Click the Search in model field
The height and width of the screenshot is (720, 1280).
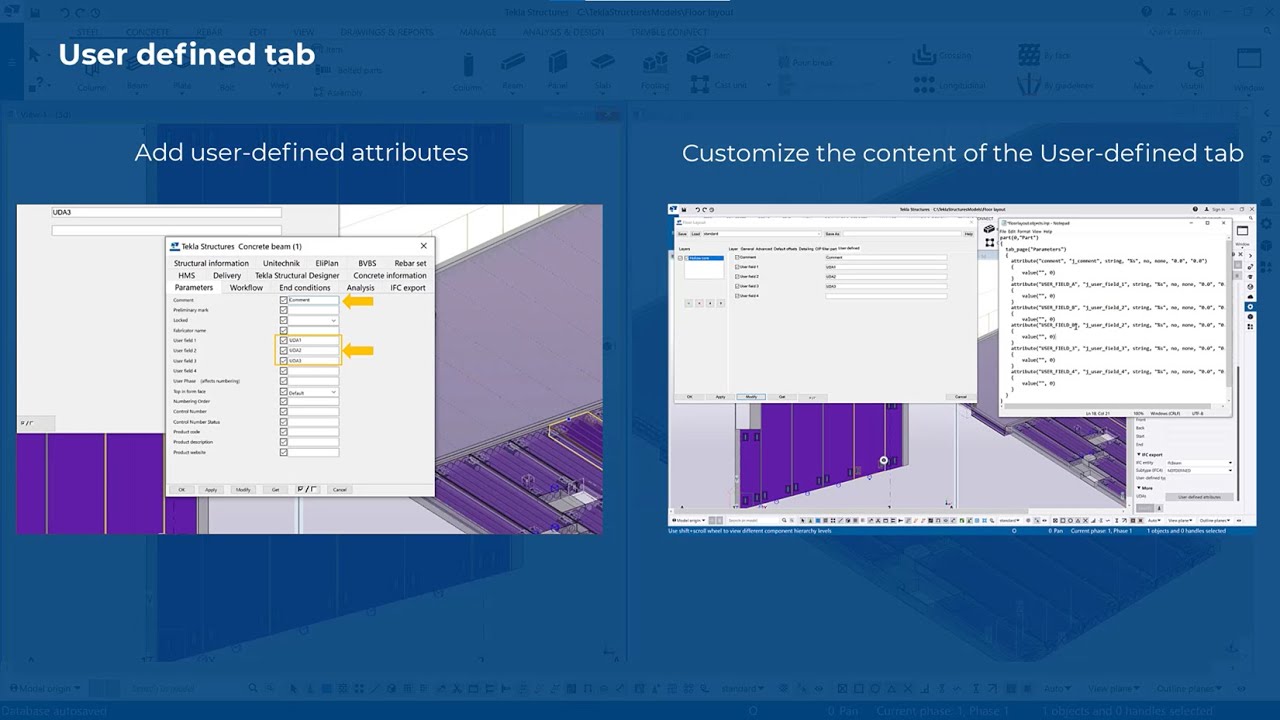752,520
